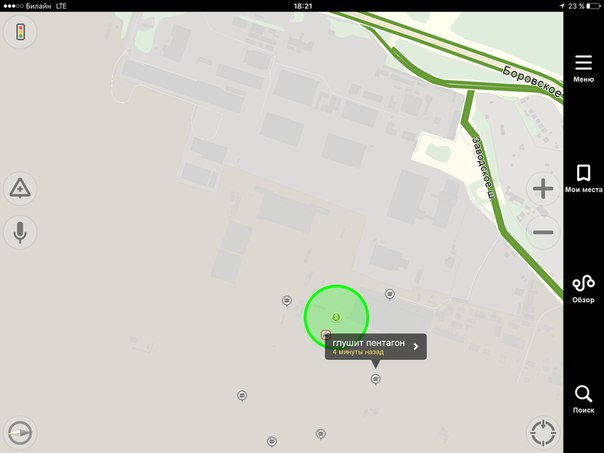Expand the 'глушит пентагон' popup chevron
The height and width of the screenshot is (453, 604).
416,346
